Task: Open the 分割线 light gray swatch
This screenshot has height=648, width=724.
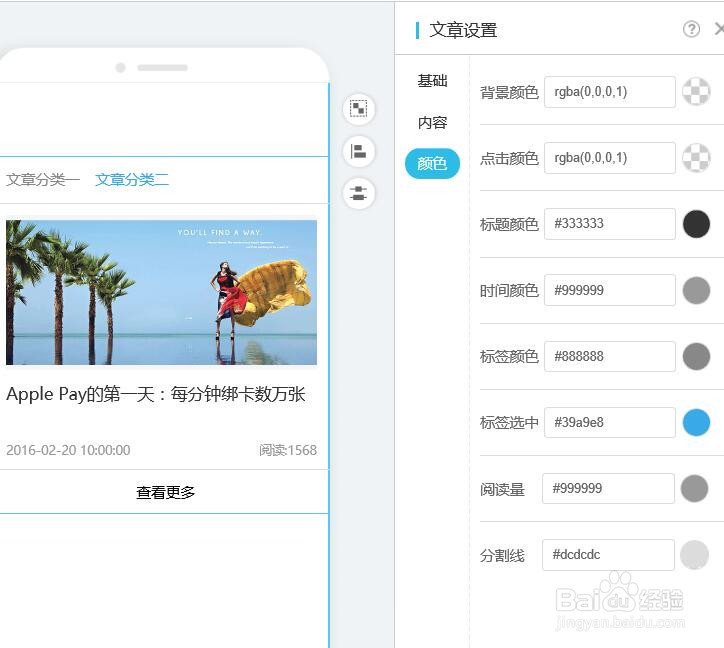Action: 694,555
